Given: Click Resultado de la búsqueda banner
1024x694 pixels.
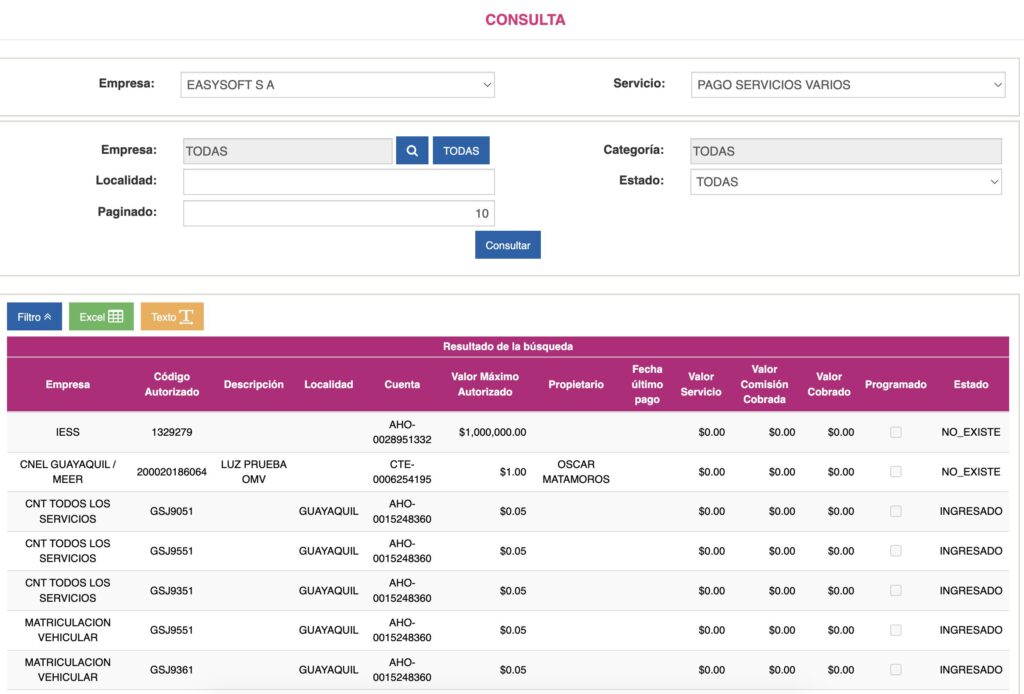Looking at the screenshot, I should [507, 347].
